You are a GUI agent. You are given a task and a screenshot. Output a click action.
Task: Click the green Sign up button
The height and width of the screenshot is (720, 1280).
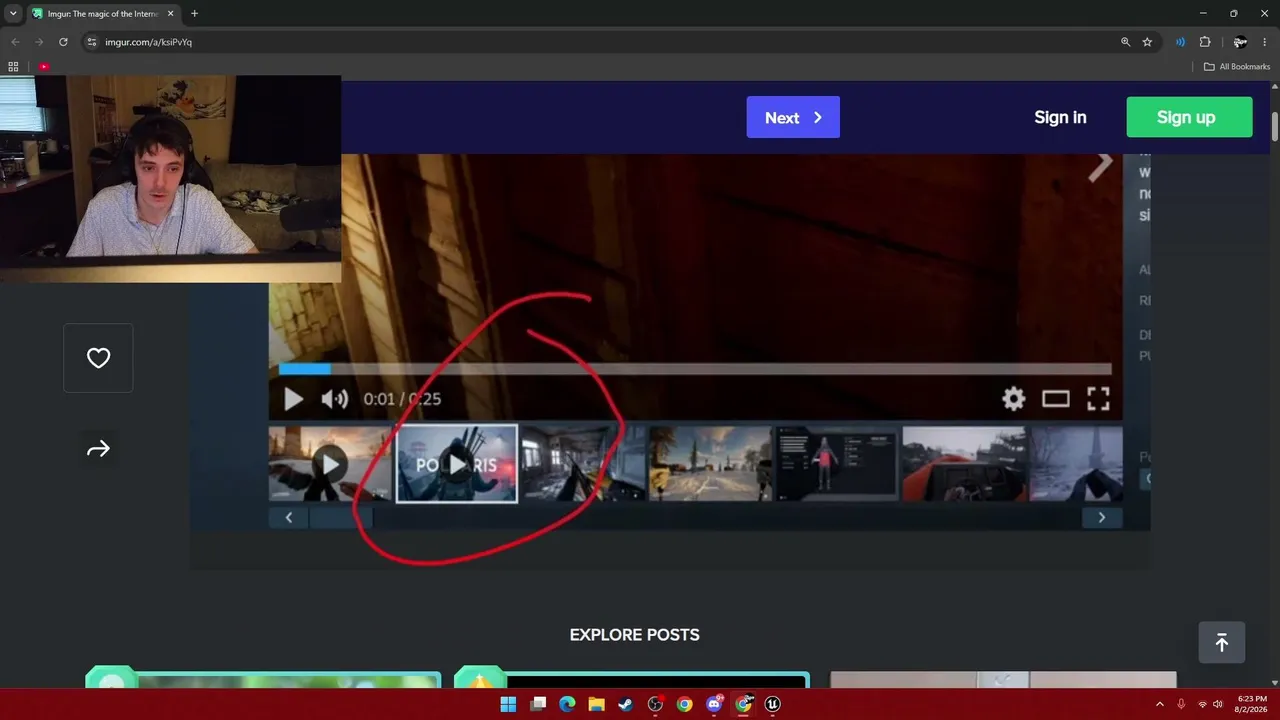click(x=1189, y=117)
